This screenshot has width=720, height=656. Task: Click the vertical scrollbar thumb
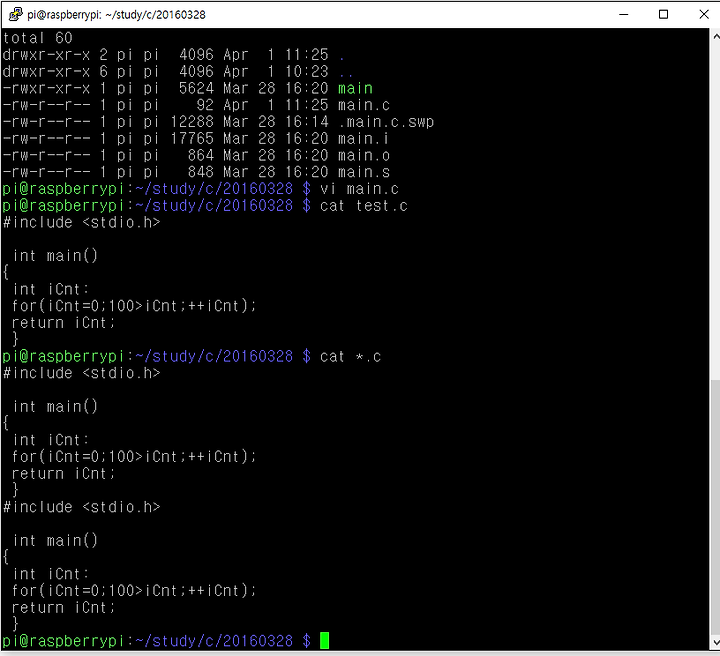pyautogui.click(x=715, y=507)
